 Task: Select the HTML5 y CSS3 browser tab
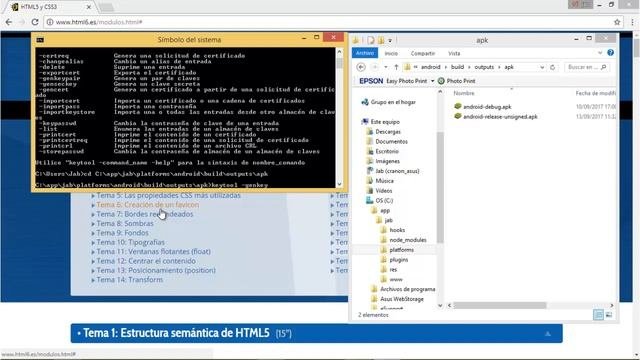pos(51,7)
